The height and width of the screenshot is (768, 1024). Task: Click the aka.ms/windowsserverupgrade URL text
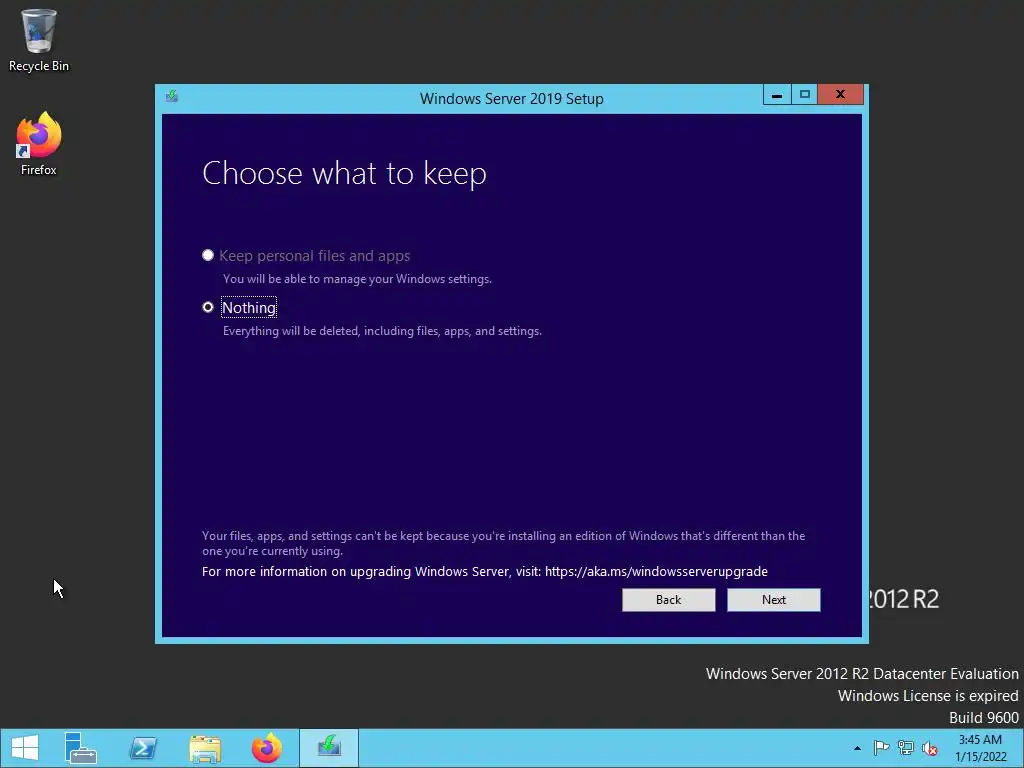pyautogui.click(x=656, y=571)
